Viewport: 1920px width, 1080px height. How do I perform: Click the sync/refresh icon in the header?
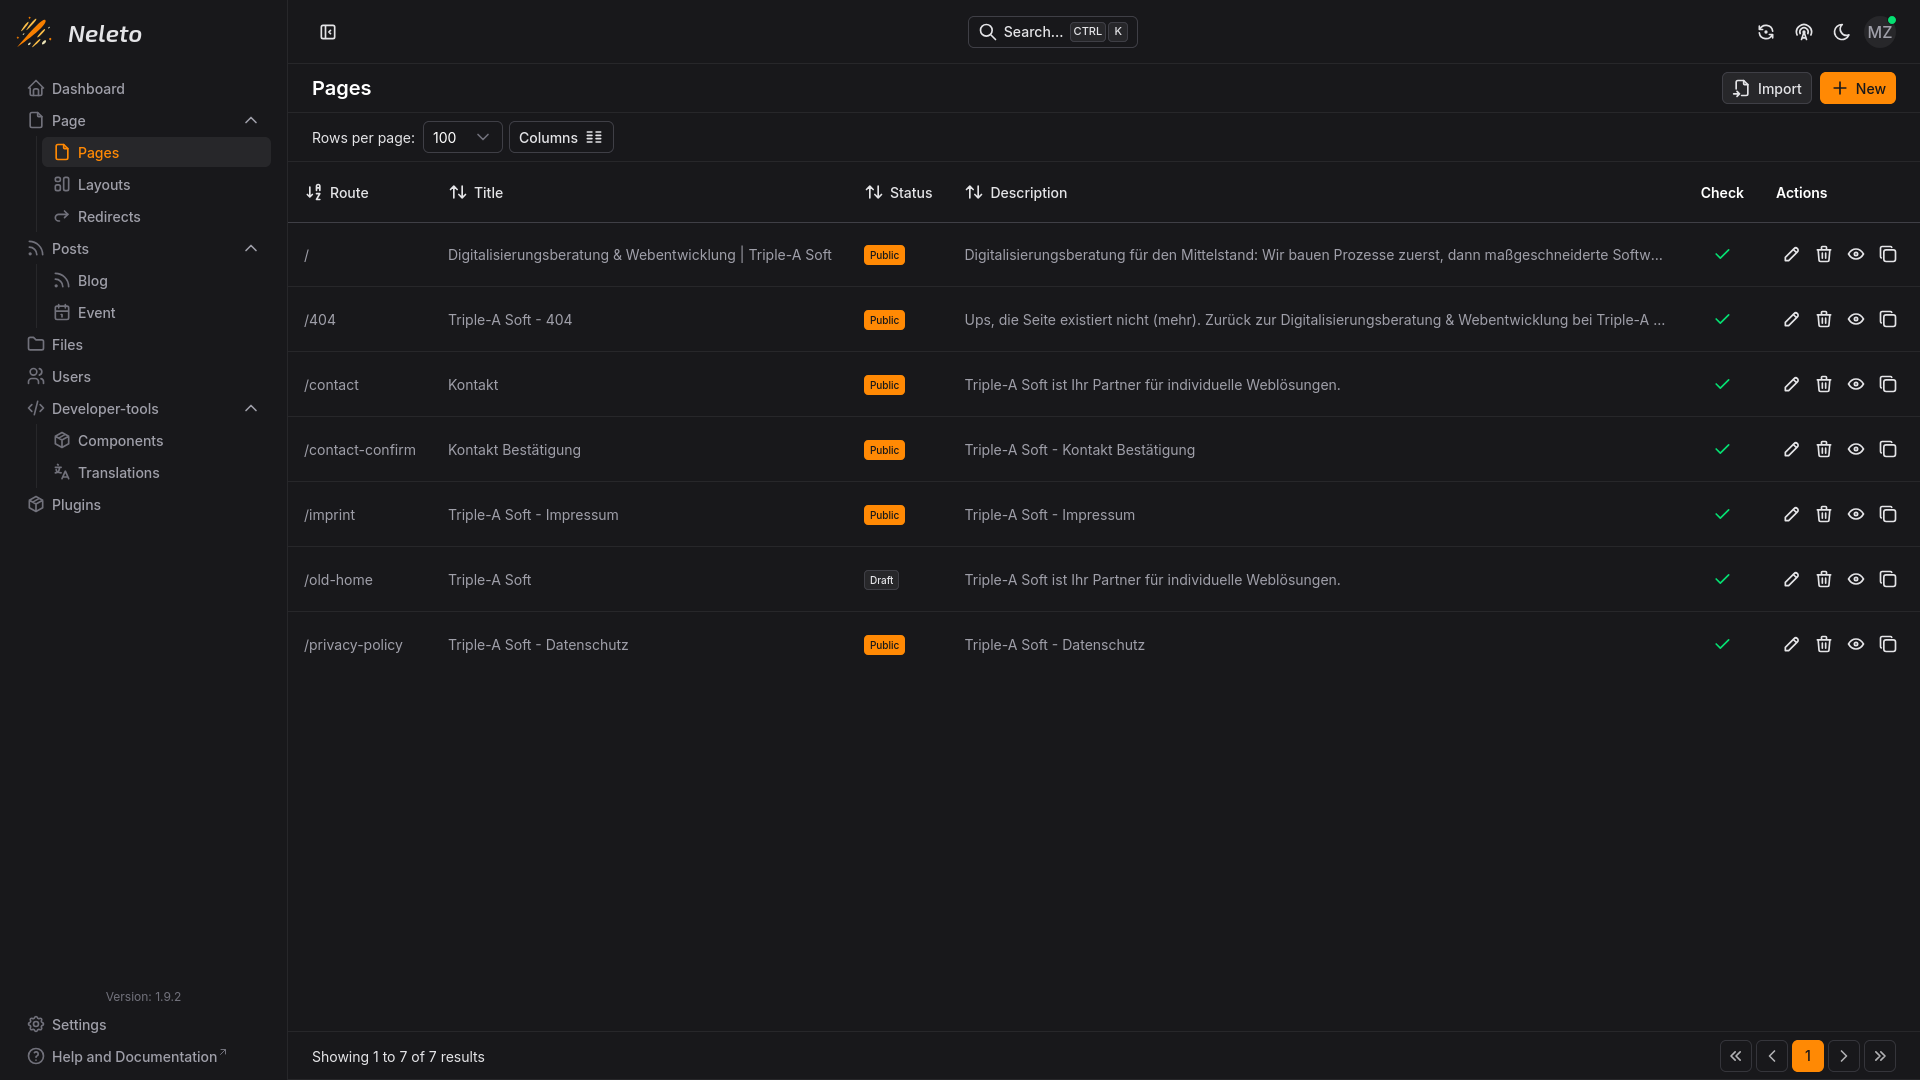1766,32
